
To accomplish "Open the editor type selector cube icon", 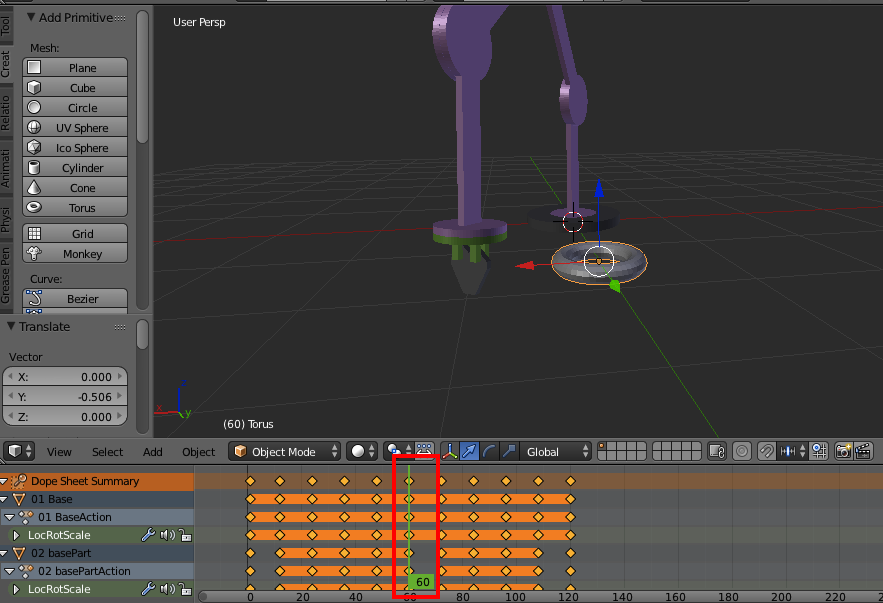I will [19, 452].
